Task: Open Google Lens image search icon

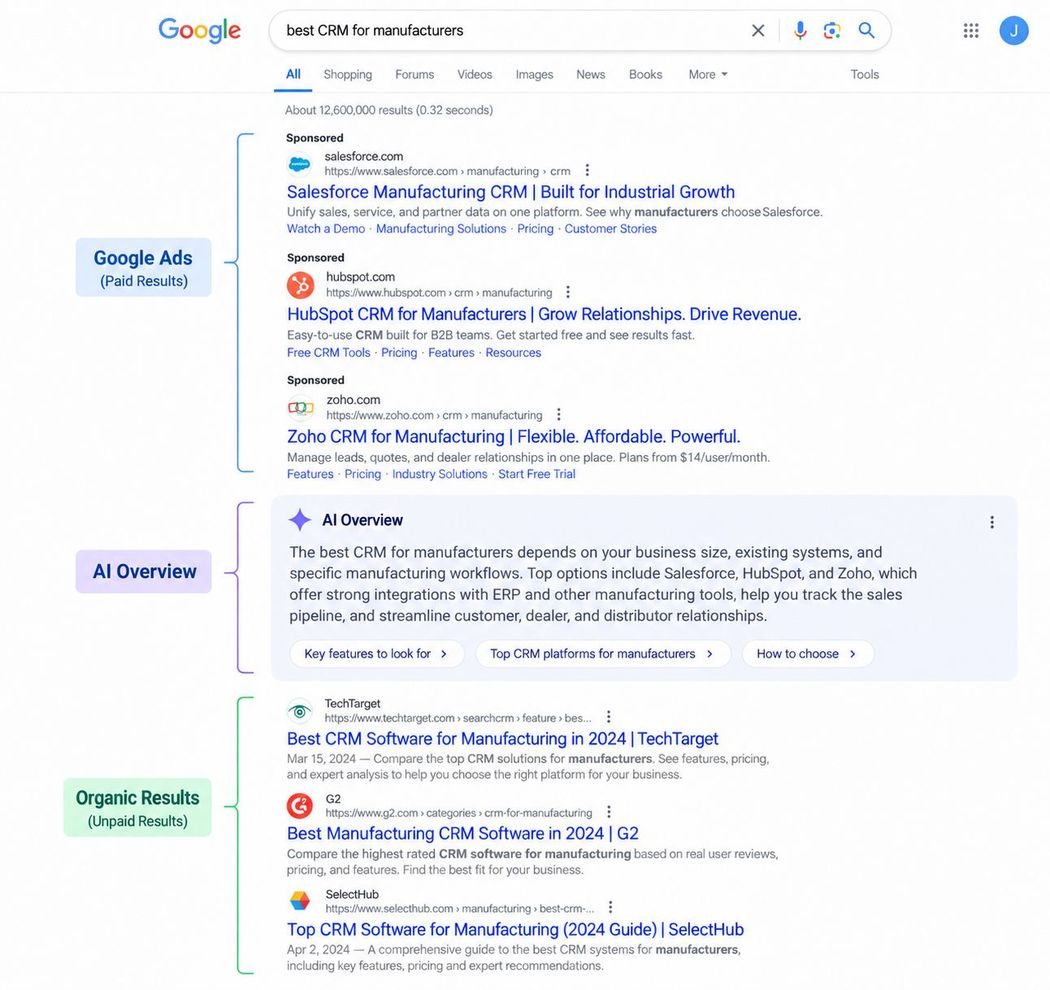Action: [x=832, y=31]
